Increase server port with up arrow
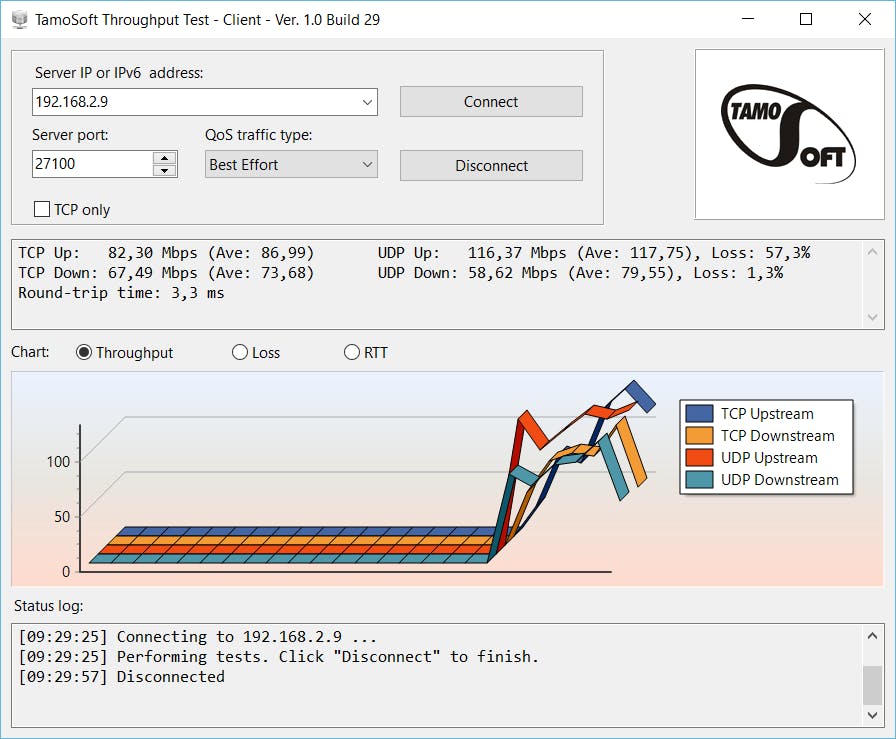The width and height of the screenshot is (896, 739). click(165, 158)
